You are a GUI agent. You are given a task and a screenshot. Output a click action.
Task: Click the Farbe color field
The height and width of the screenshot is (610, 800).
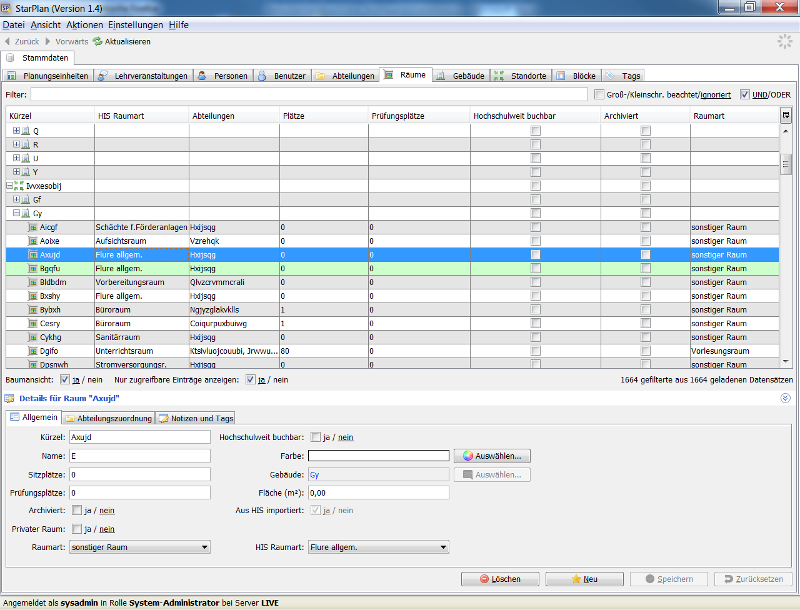(x=379, y=456)
